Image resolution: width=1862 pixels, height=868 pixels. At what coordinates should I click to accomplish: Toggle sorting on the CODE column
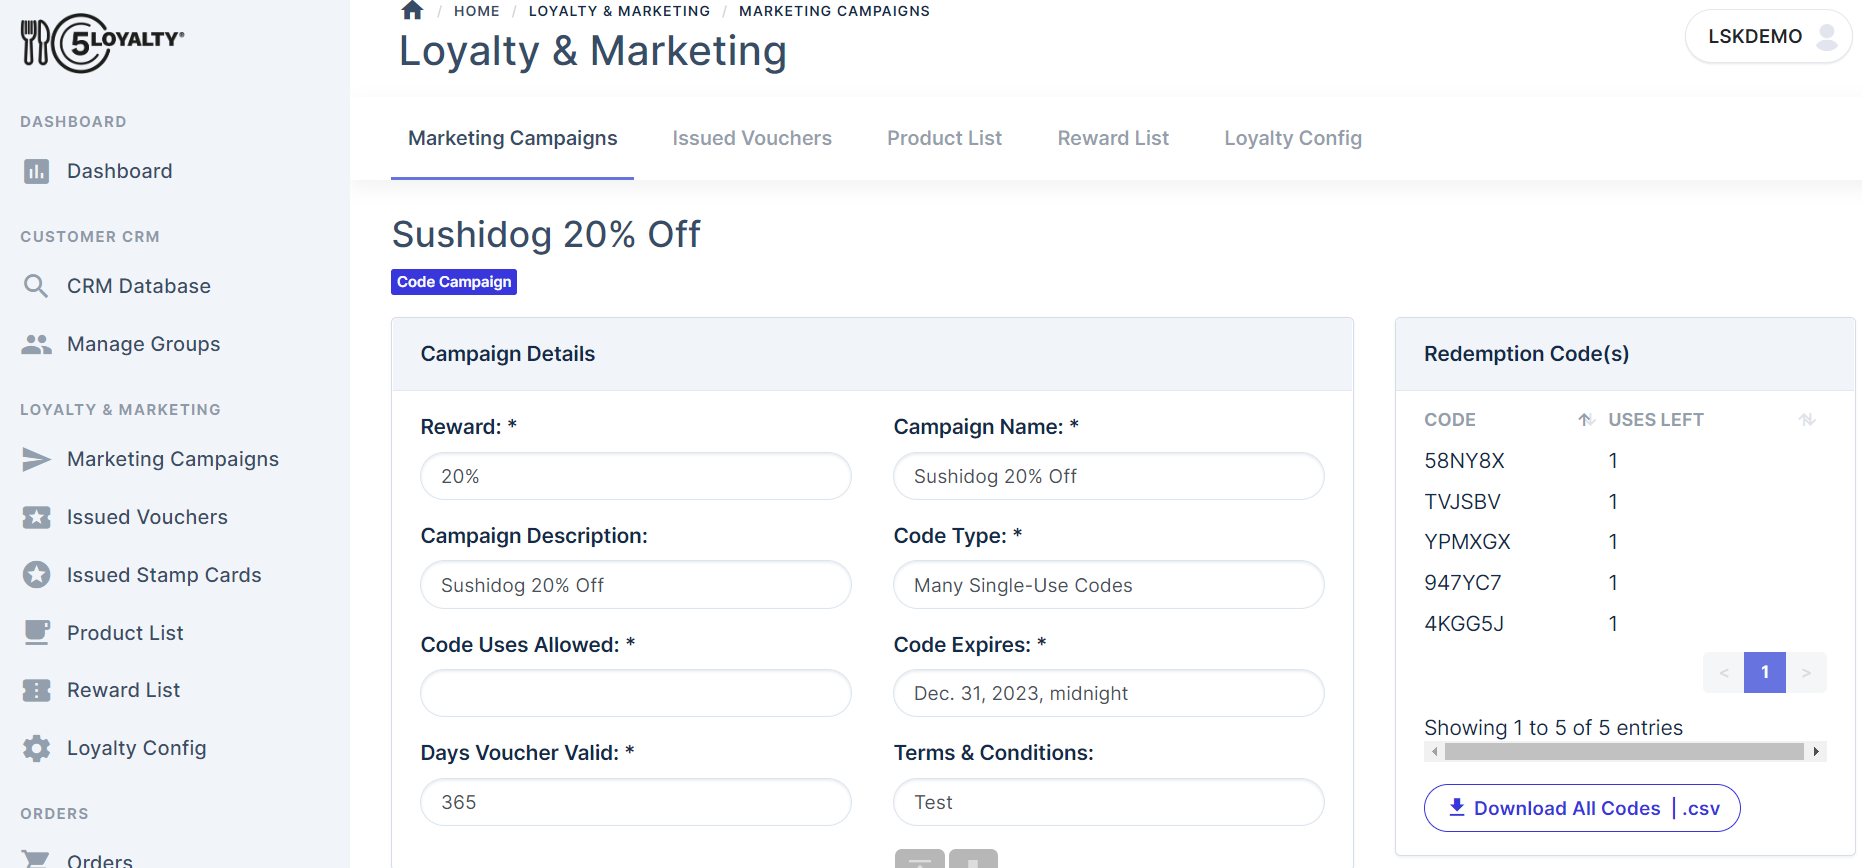point(1584,419)
